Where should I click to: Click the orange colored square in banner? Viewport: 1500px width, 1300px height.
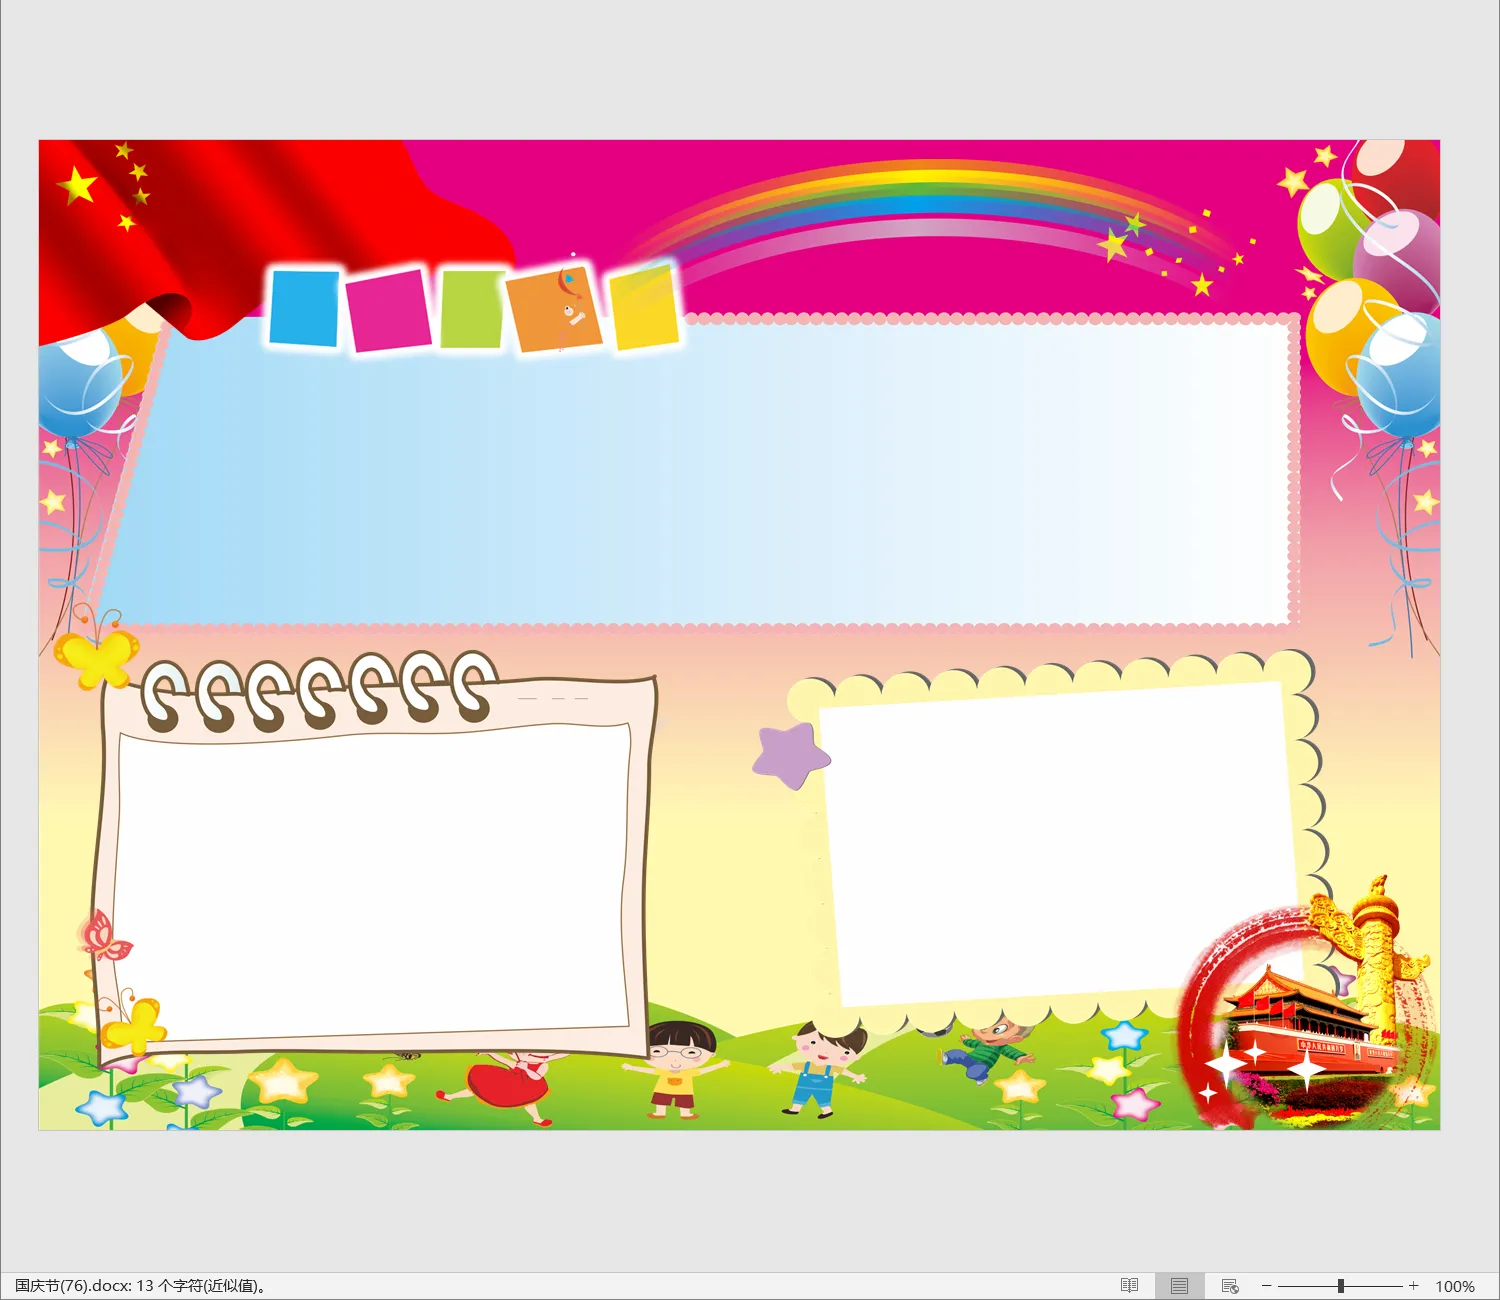coord(554,310)
